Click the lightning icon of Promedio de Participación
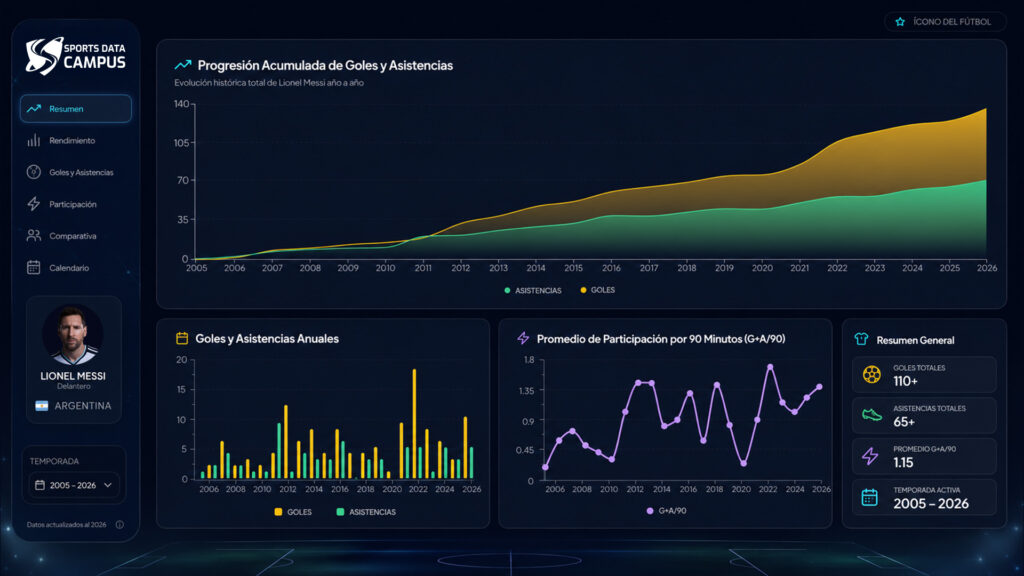 tap(523, 338)
